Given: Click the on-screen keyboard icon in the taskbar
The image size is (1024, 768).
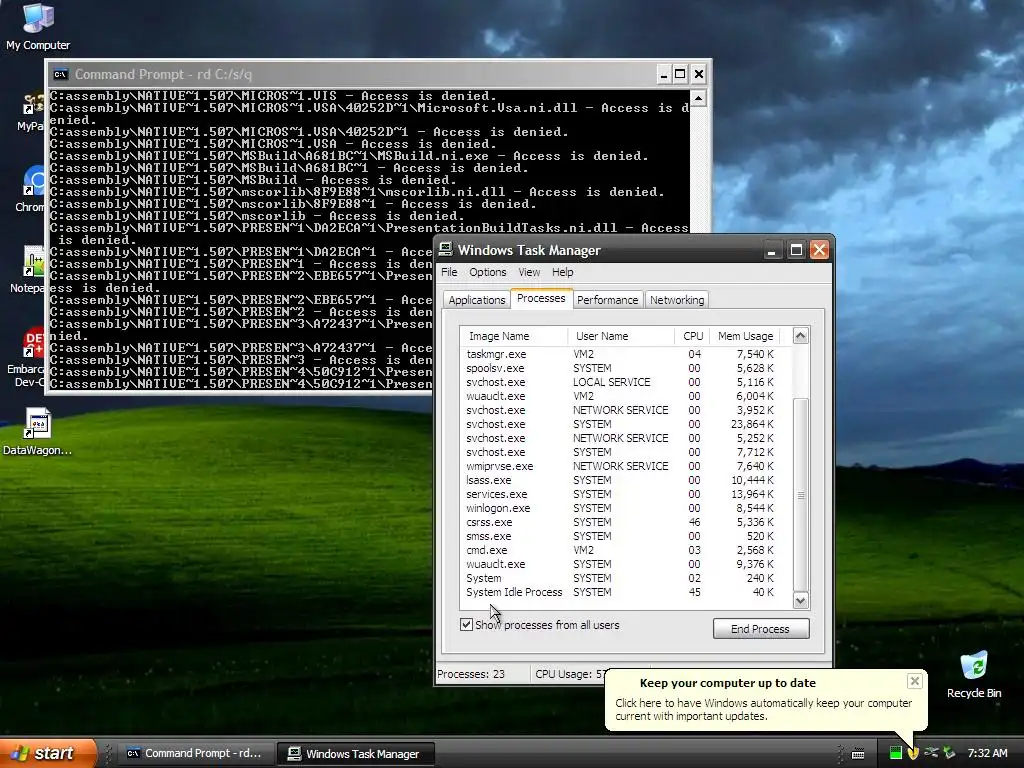Looking at the screenshot, I should click(858, 754).
